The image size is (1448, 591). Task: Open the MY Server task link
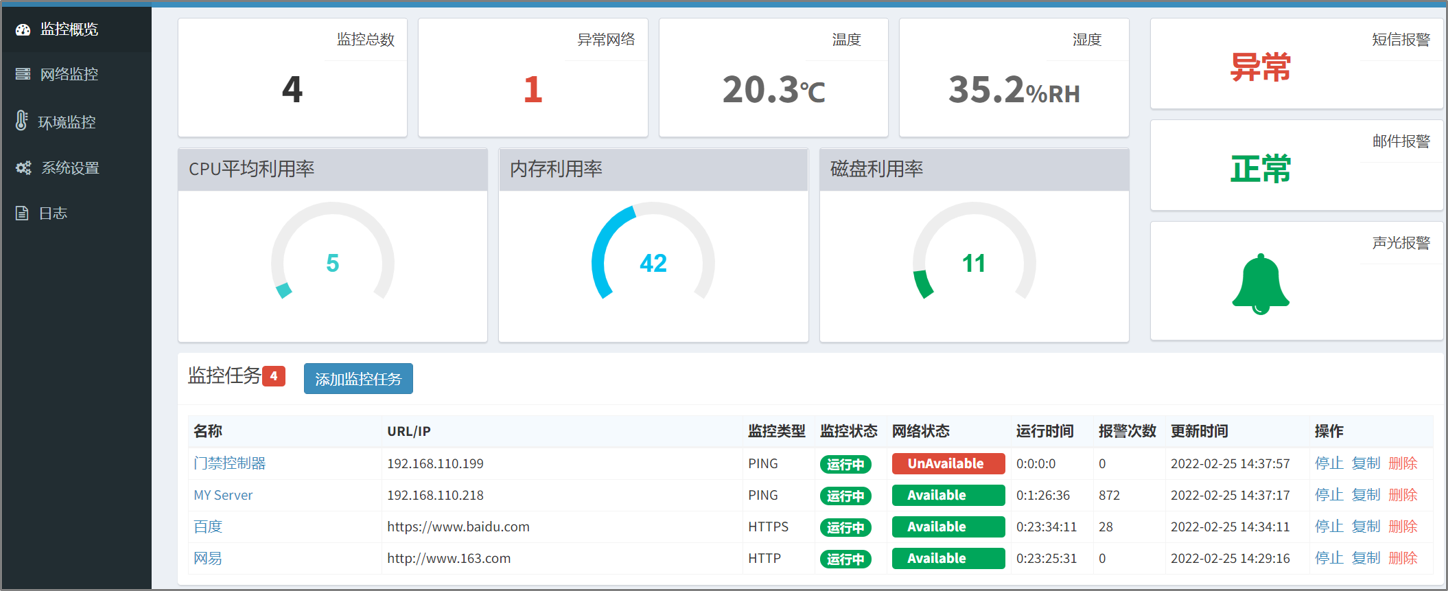point(223,495)
